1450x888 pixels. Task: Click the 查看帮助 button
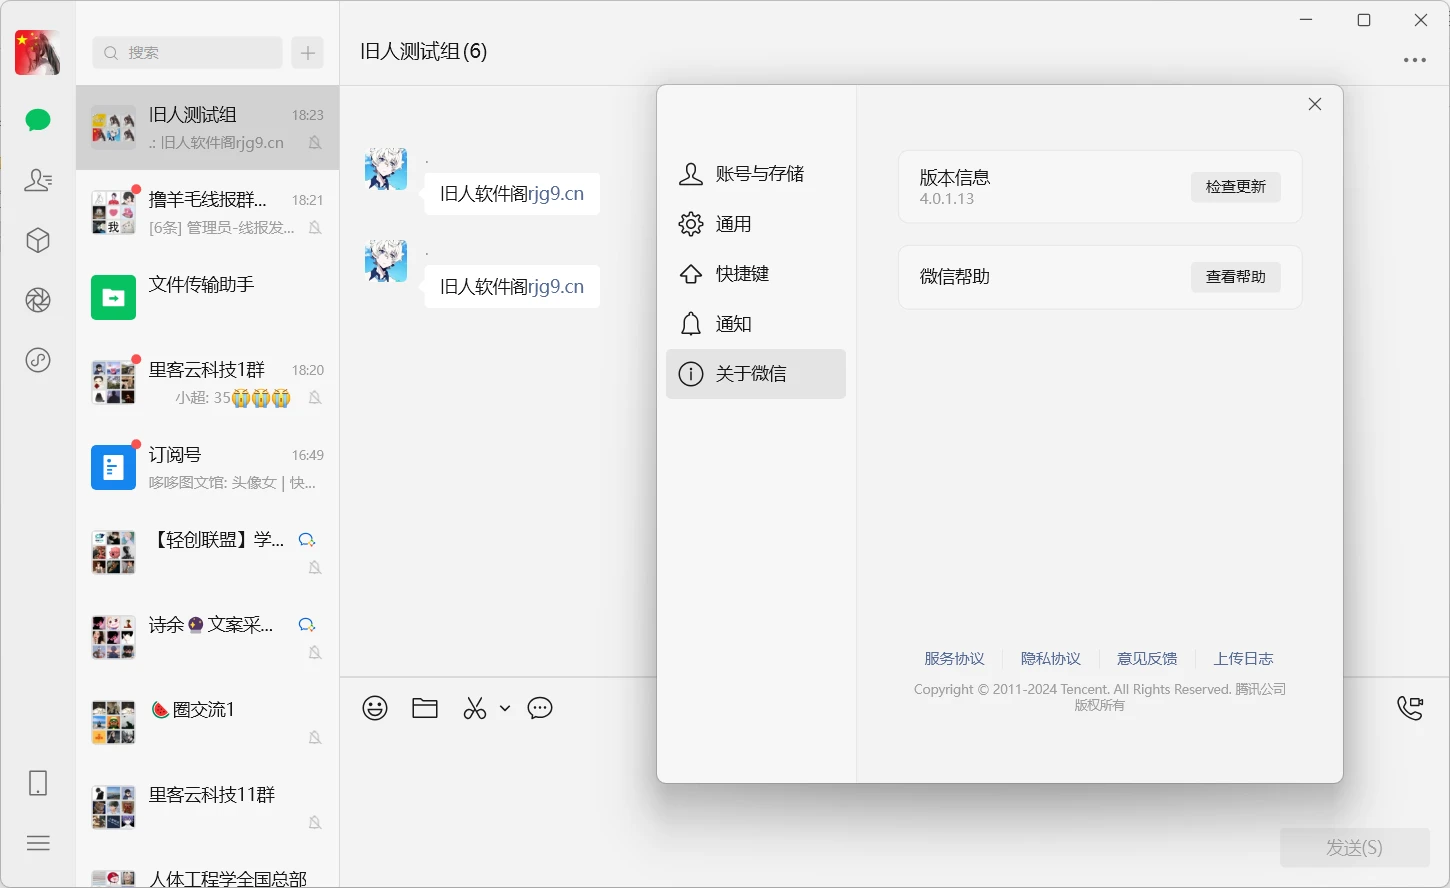coord(1236,277)
